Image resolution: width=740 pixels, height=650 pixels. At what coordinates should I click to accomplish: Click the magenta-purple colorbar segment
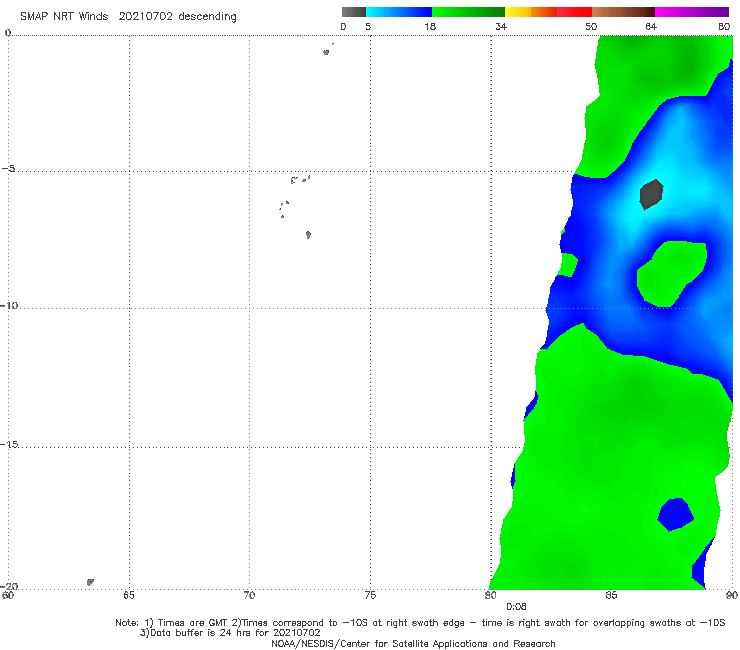pos(692,12)
